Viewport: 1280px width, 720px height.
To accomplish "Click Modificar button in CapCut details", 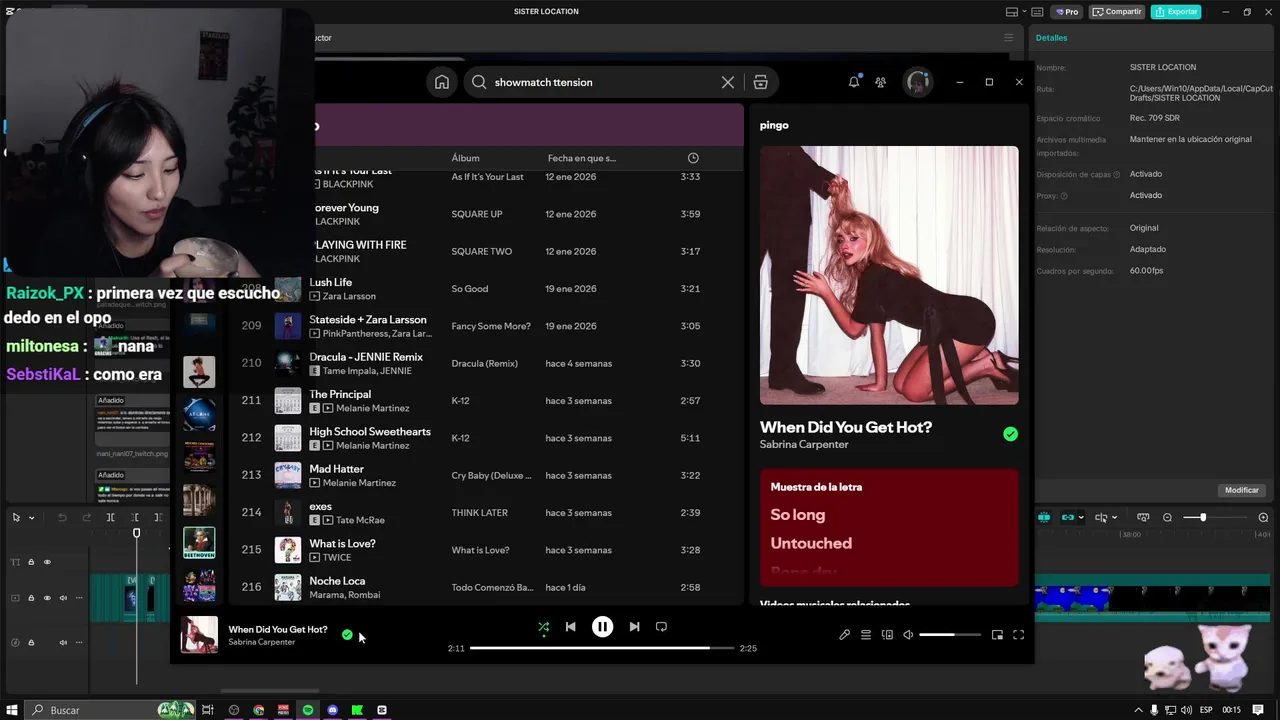I will point(1242,490).
